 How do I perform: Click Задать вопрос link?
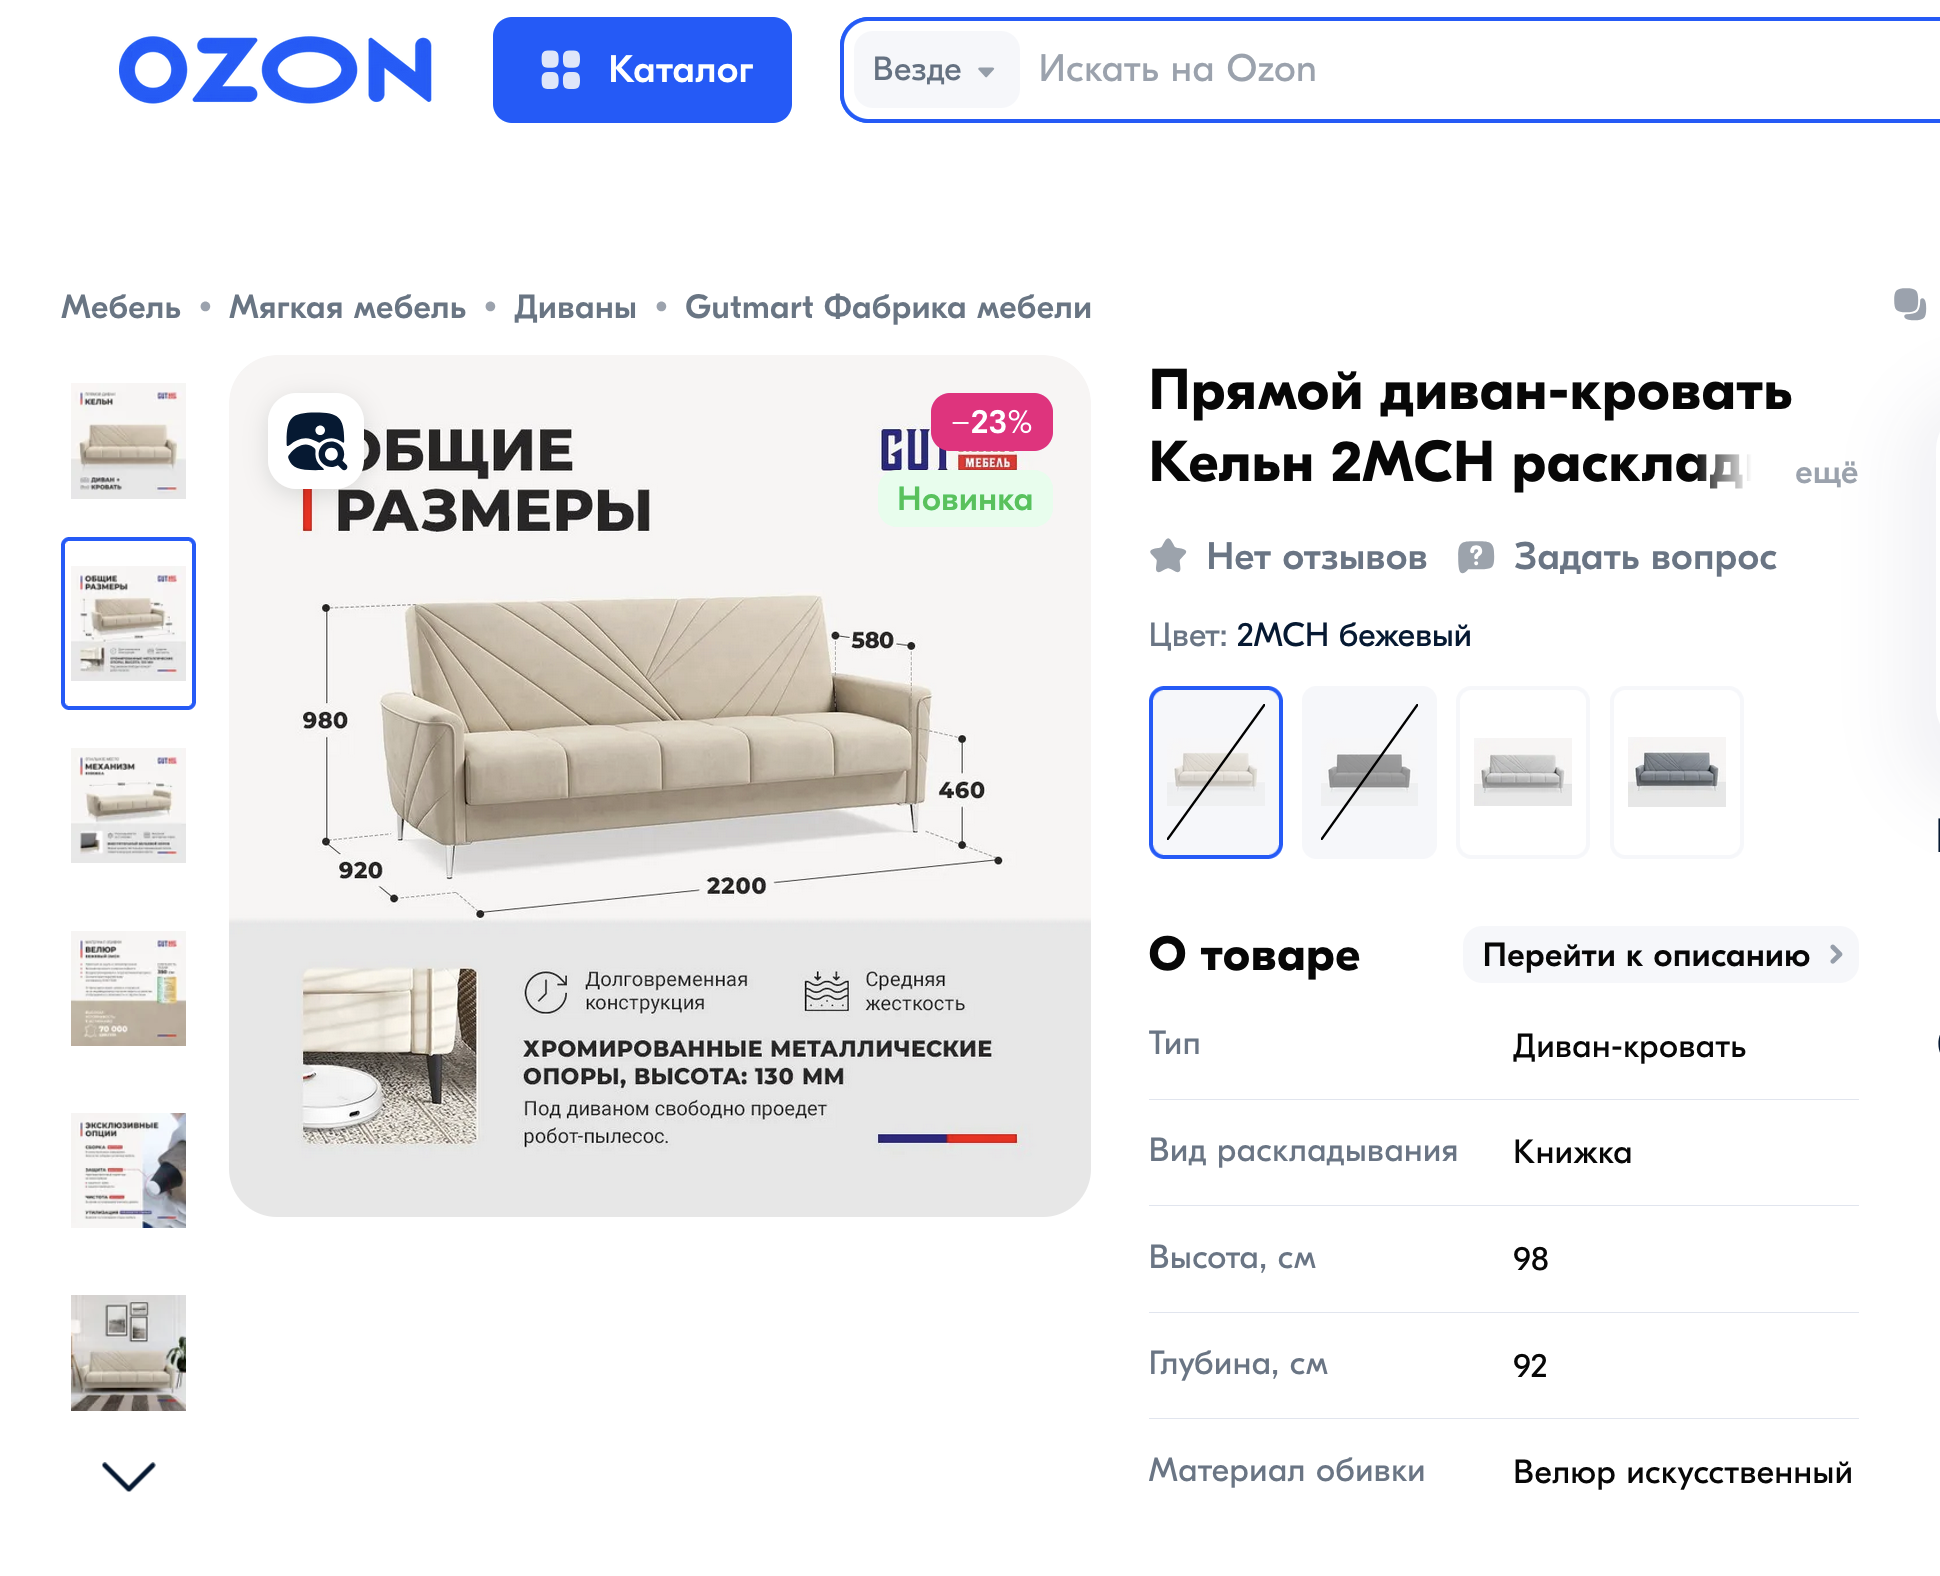[x=1645, y=557]
